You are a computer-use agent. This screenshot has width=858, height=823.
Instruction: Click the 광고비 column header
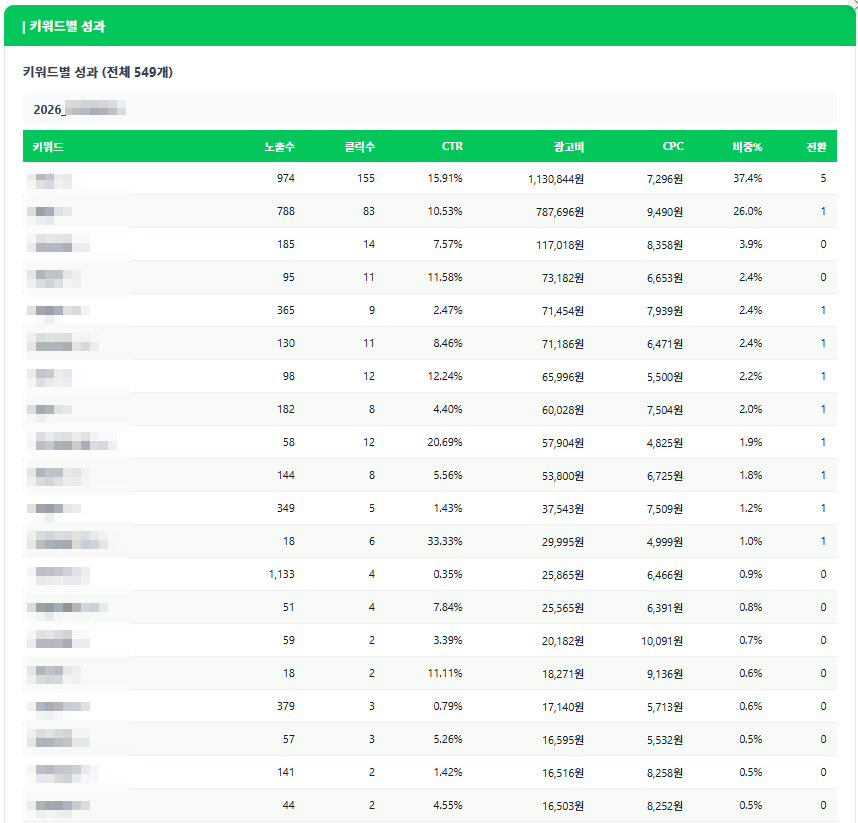click(569, 147)
